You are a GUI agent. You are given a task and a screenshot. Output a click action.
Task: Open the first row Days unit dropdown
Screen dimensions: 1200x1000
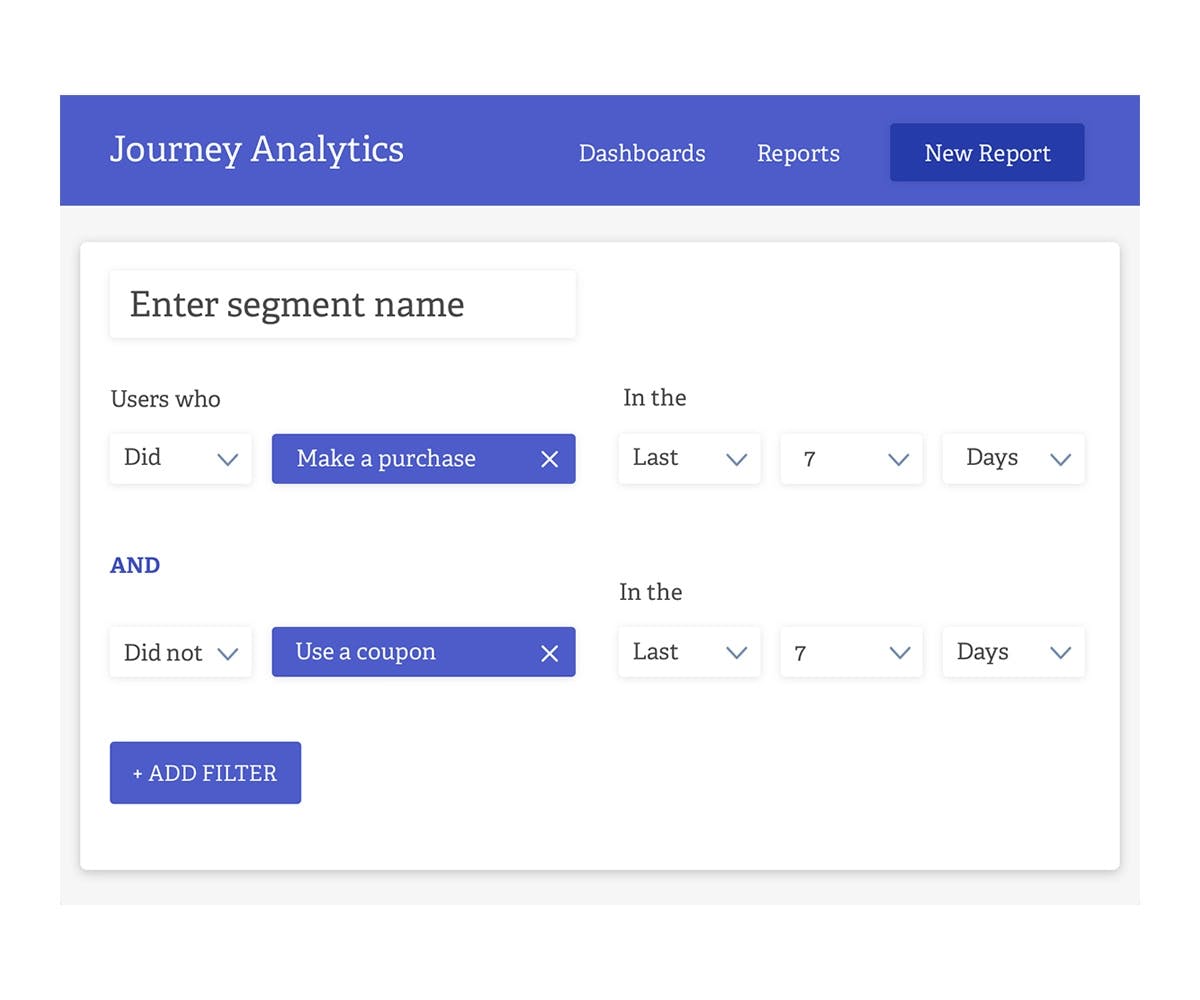click(1013, 459)
